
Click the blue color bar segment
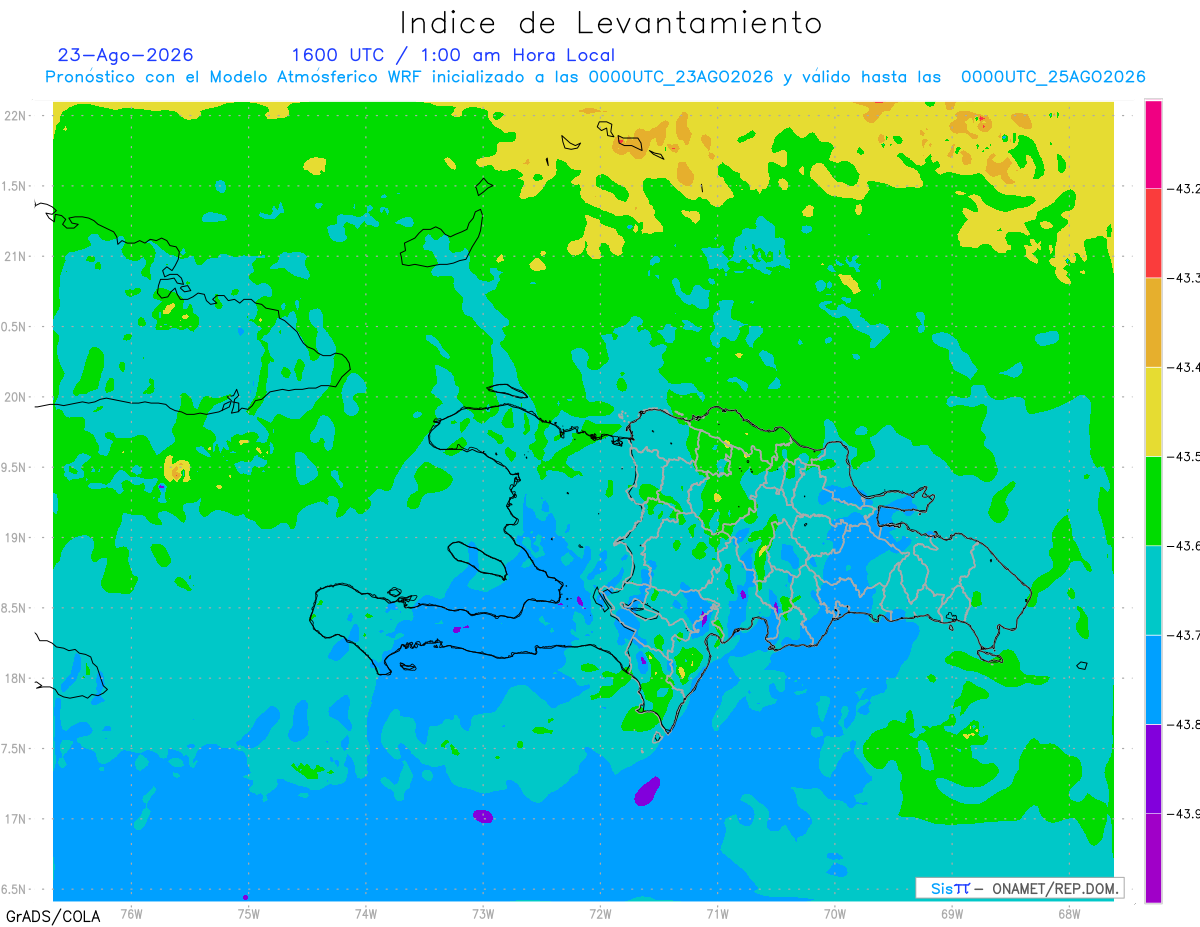coord(1153,679)
